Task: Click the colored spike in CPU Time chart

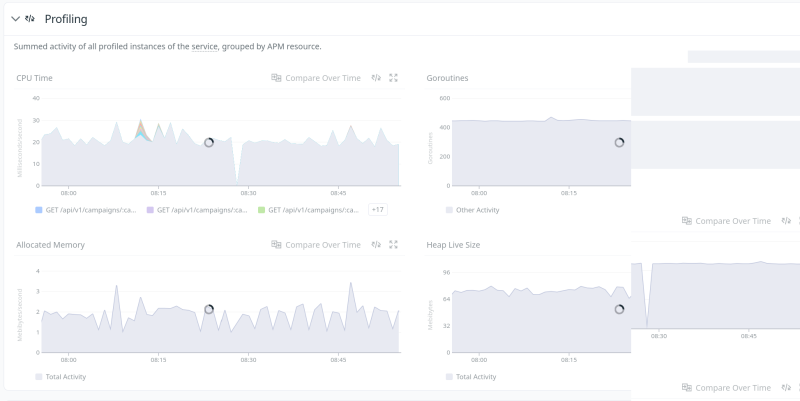Action: coord(142,130)
